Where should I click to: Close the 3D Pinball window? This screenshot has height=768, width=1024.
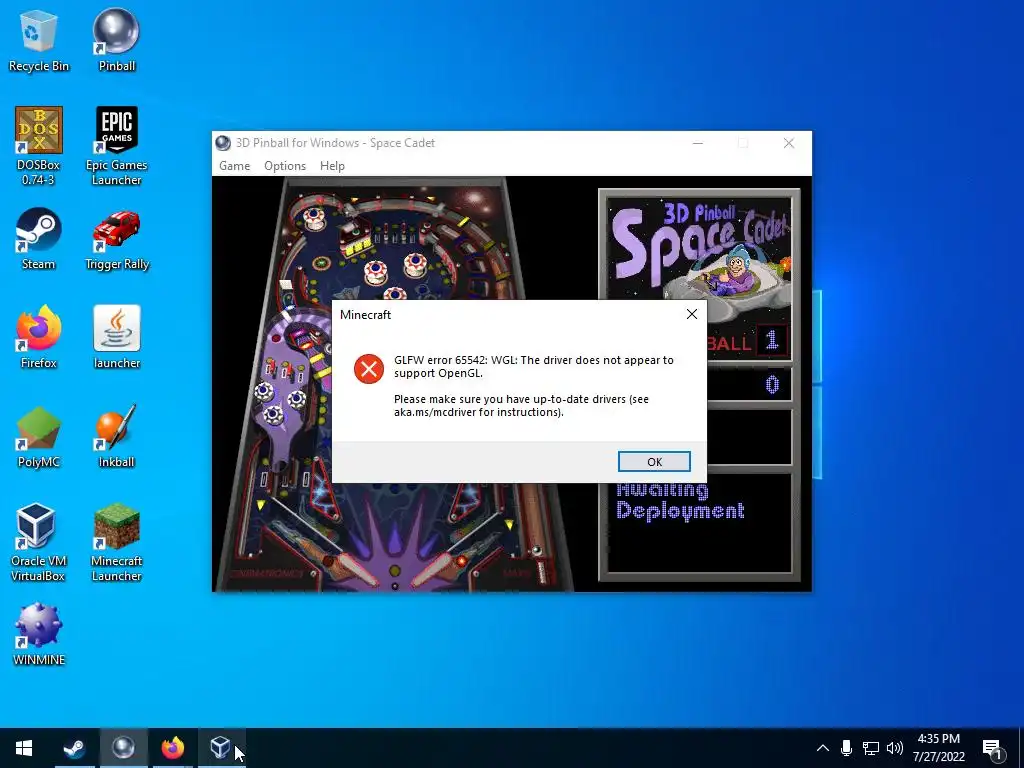click(x=789, y=143)
